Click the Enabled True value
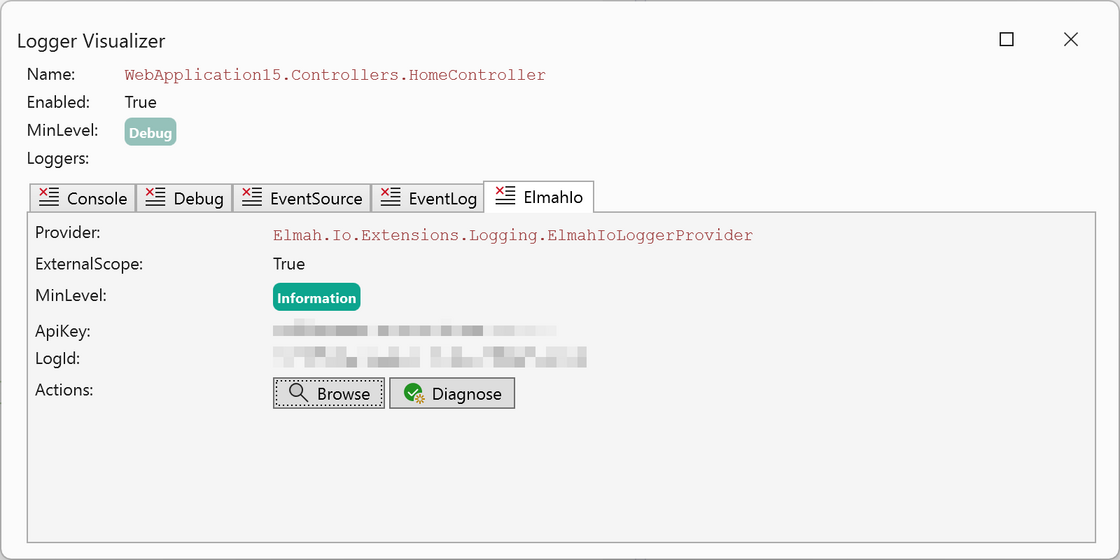This screenshot has width=1120, height=560. [141, 102]
